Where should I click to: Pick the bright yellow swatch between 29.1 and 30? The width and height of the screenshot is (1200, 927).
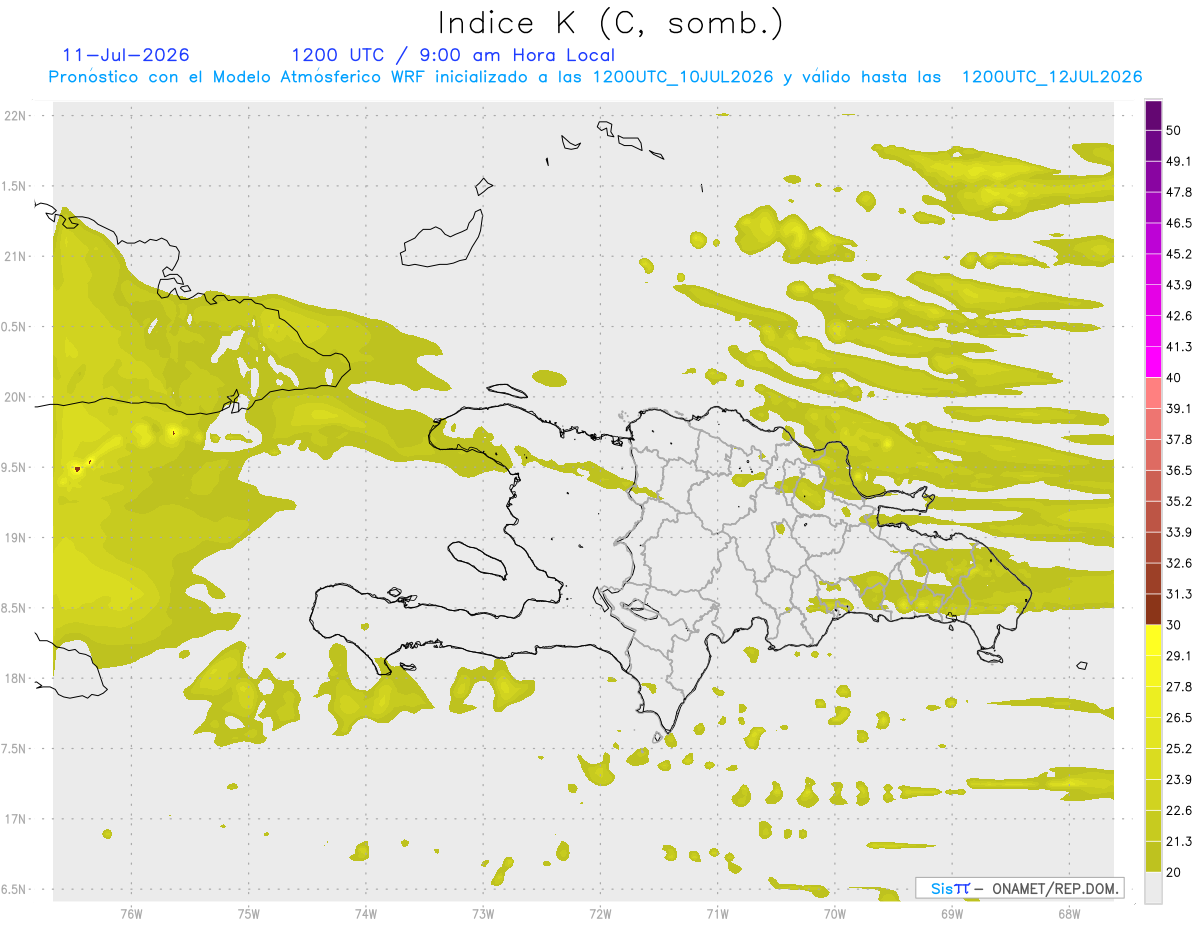1153,641
